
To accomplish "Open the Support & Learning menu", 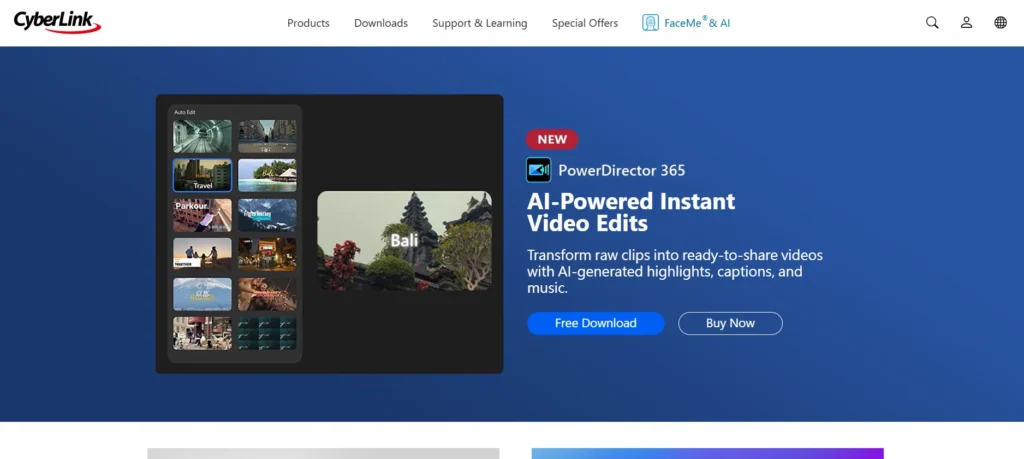I will click(x=479, y=23).
